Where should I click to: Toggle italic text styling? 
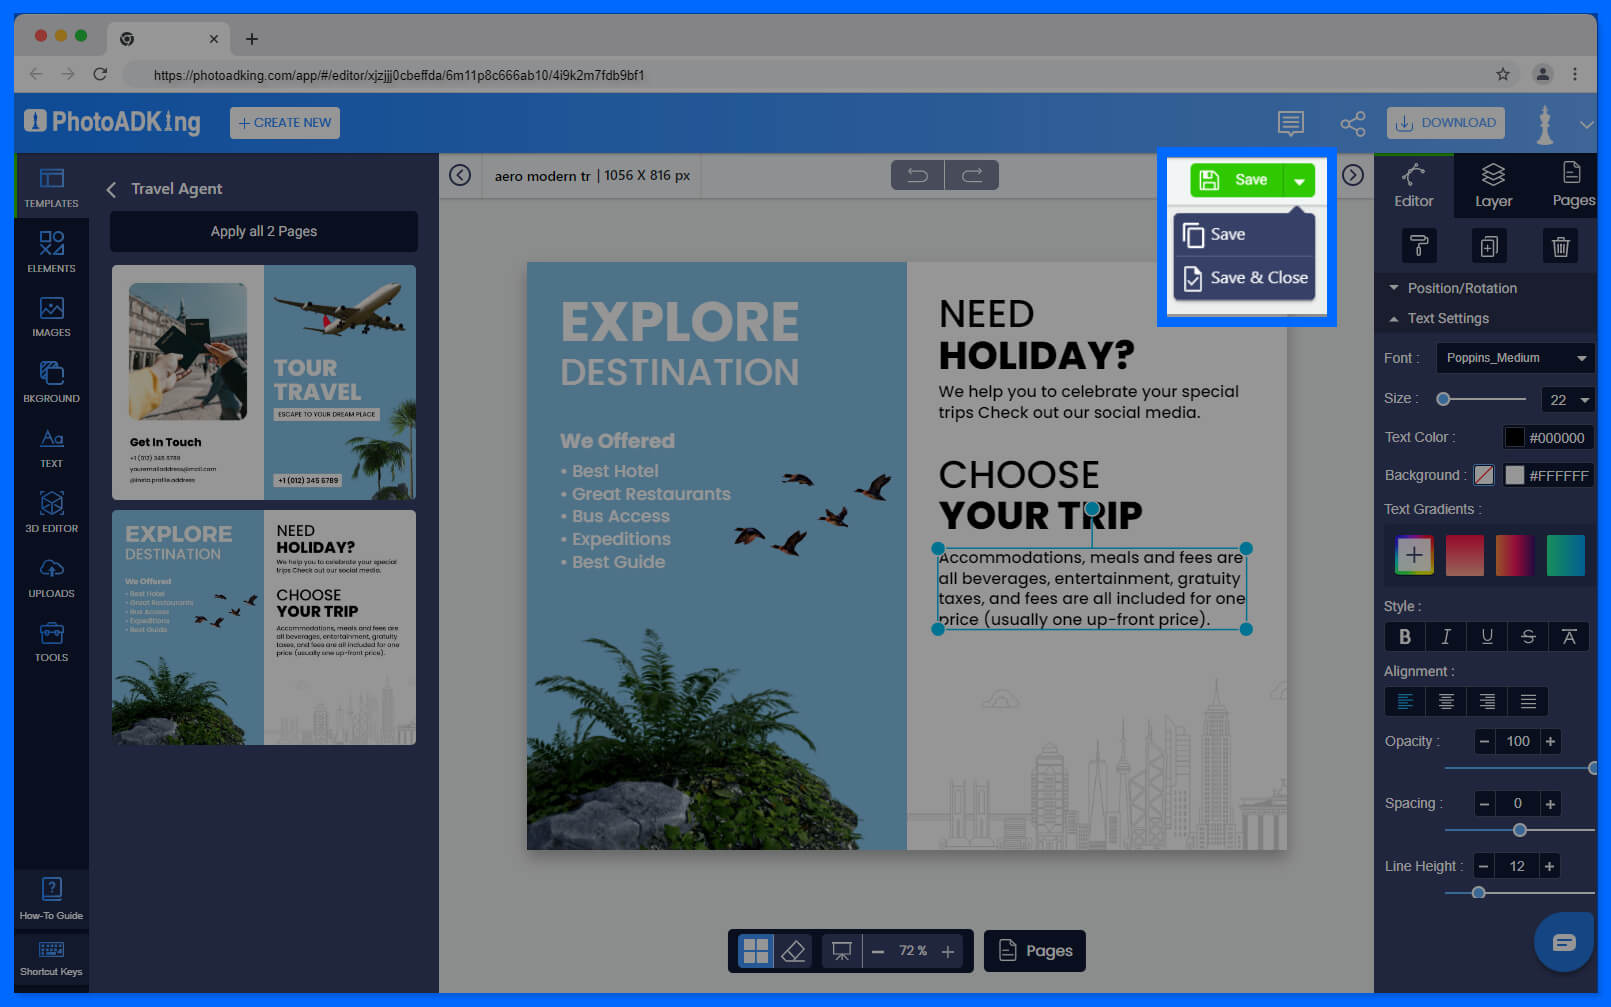point(1445,636)
